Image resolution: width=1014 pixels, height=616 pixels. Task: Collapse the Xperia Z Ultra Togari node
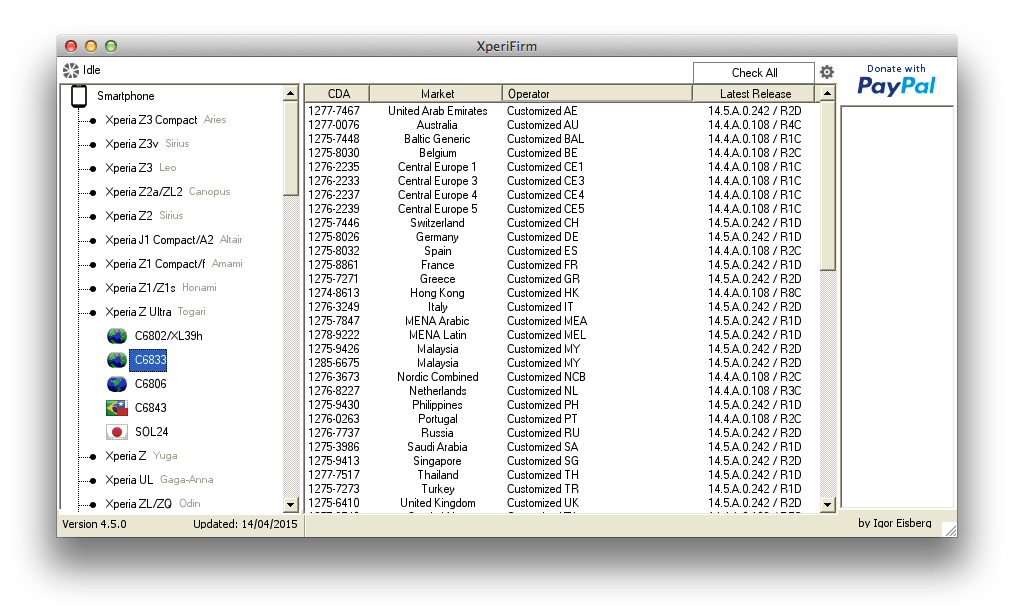92,313
